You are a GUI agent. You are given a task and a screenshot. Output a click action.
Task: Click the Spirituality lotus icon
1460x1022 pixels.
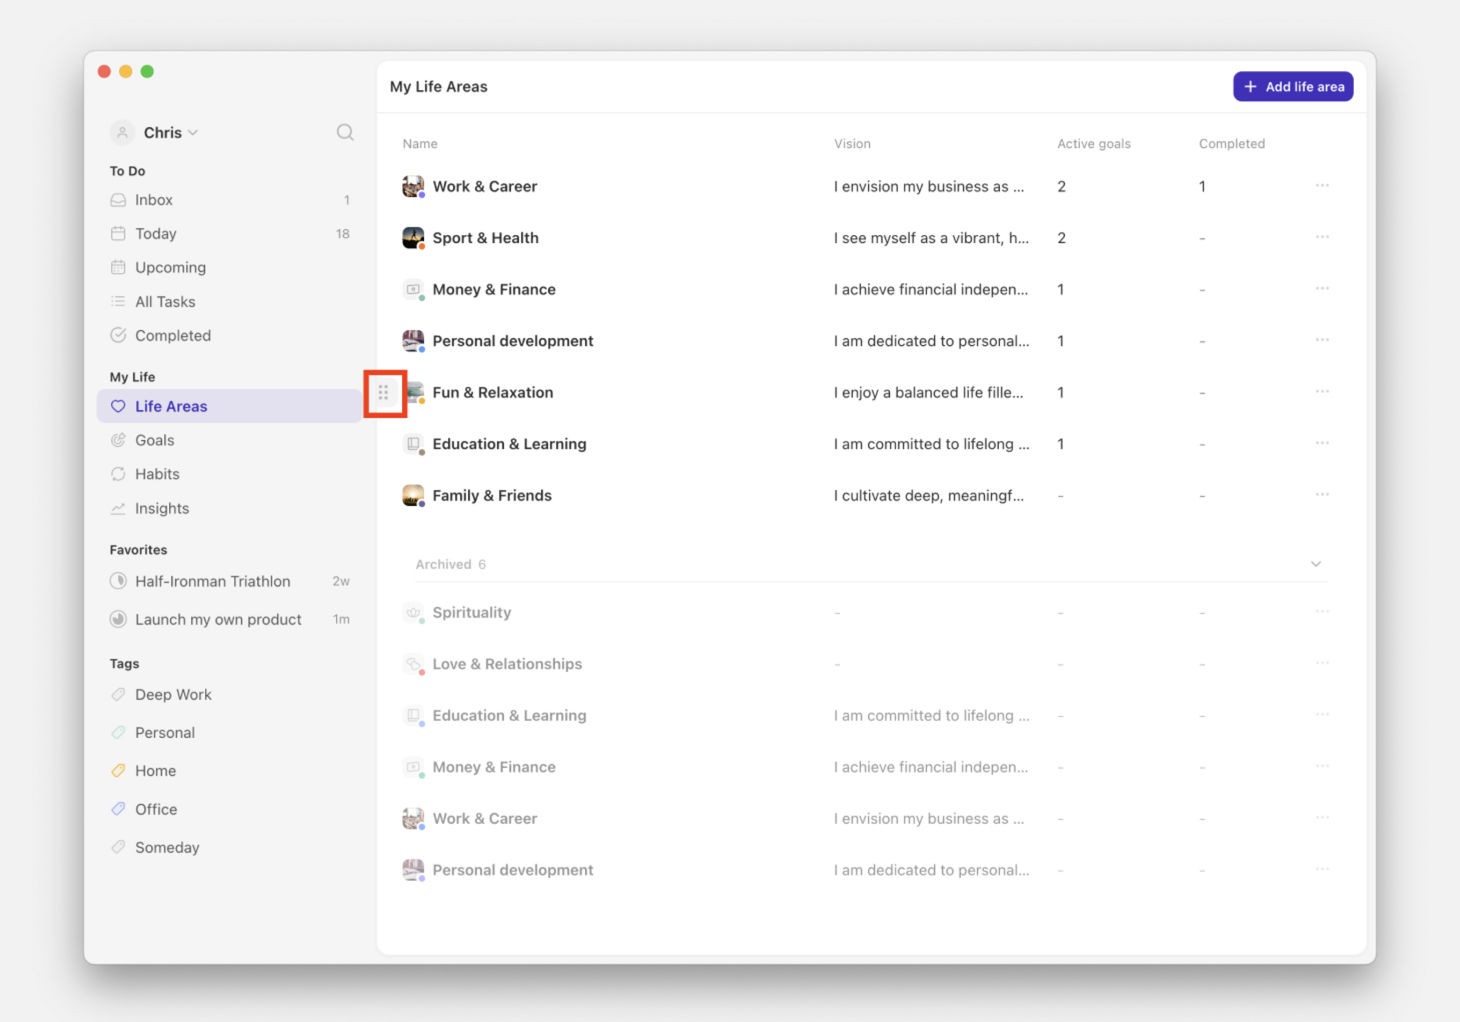click(x=413, y=613)
